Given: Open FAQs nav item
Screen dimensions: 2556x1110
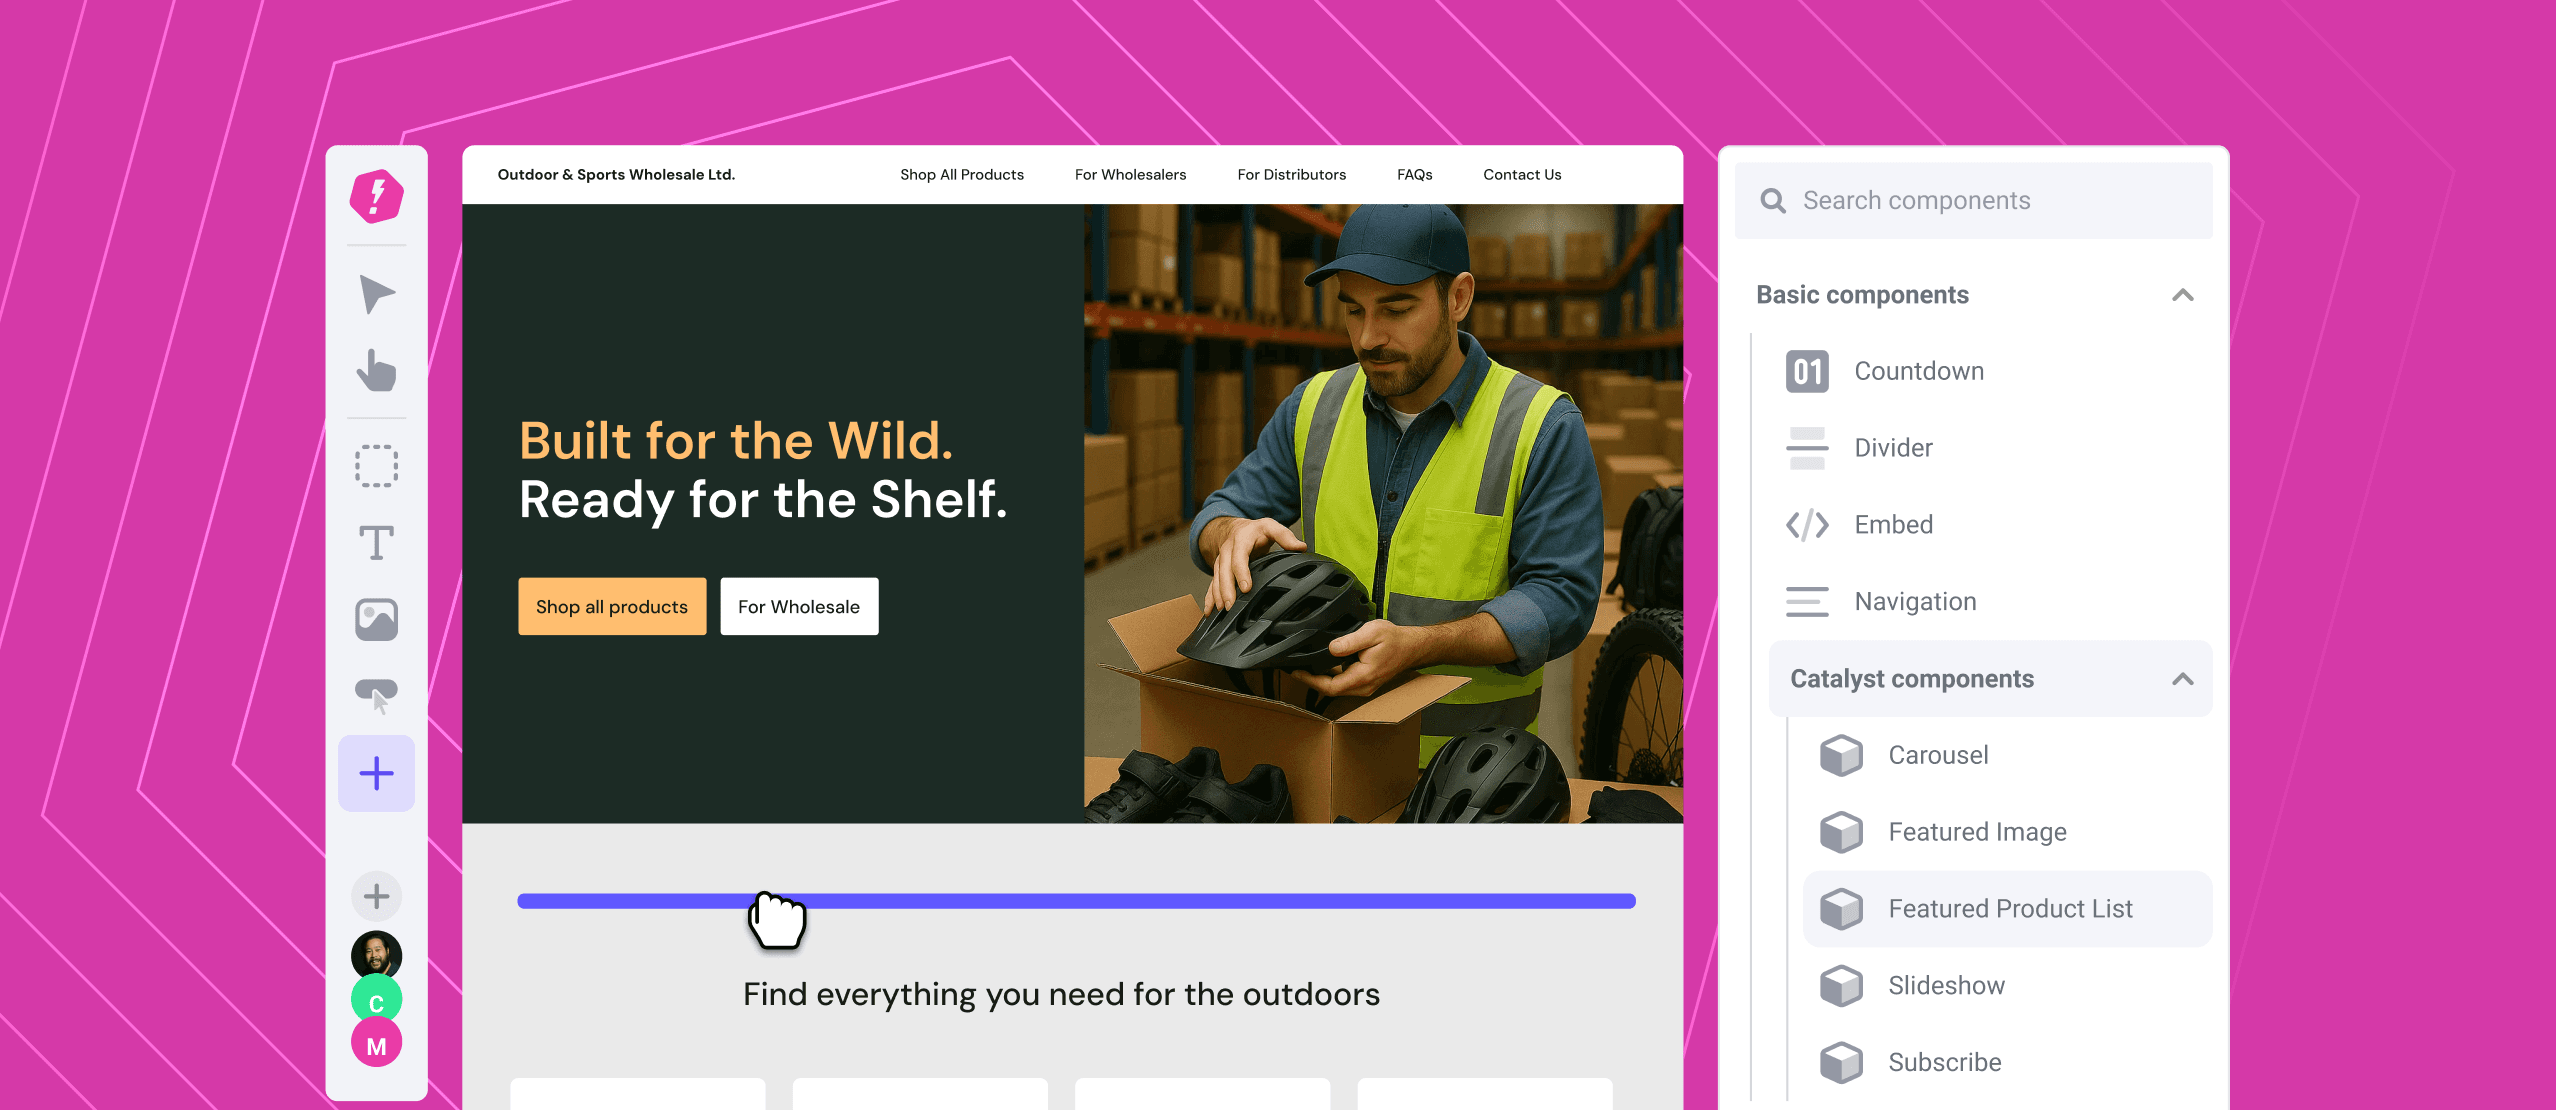Looking at the screenshot, I should coord(1415,175).
